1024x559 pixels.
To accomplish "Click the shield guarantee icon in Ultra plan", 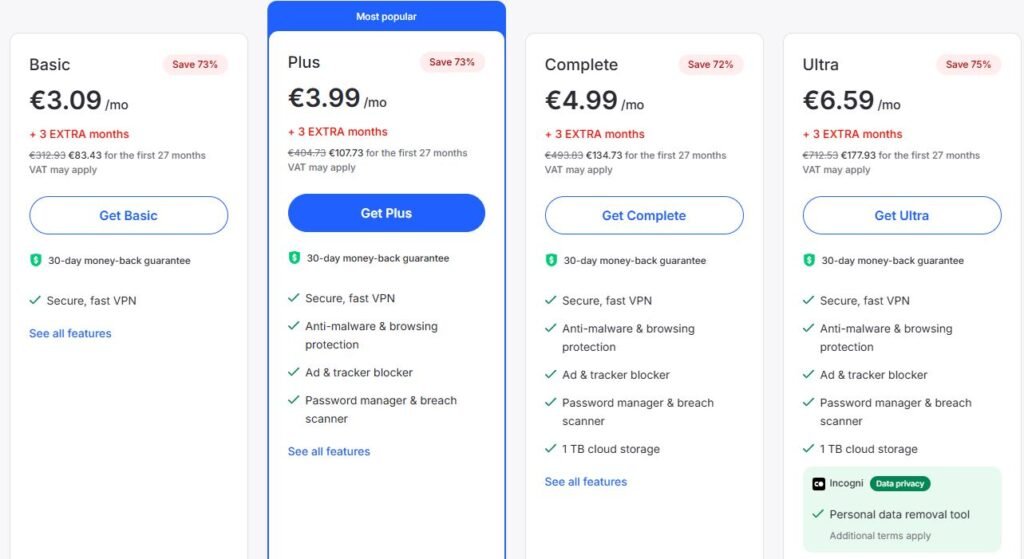I will pos(809,261).
